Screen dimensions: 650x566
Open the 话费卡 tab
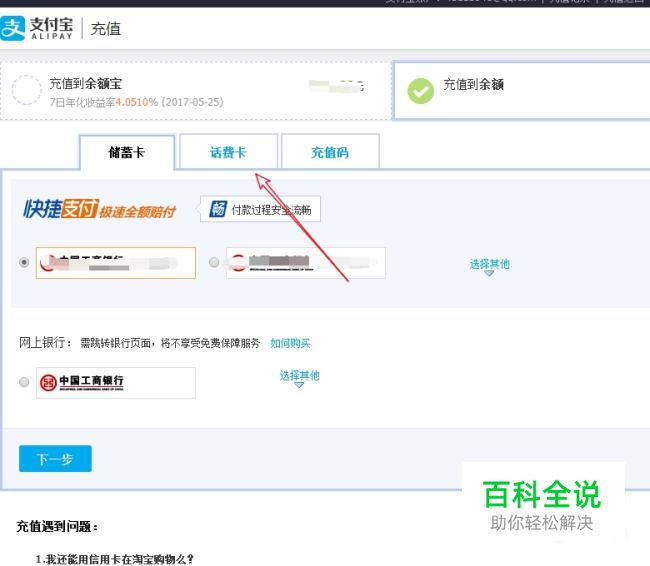(x=228, y=152)
